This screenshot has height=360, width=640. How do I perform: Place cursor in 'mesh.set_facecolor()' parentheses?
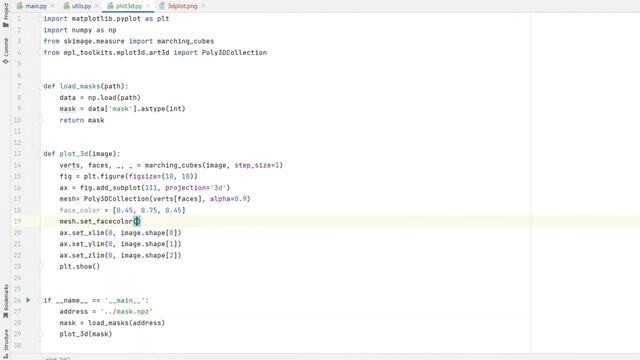[x=137, y=221]
